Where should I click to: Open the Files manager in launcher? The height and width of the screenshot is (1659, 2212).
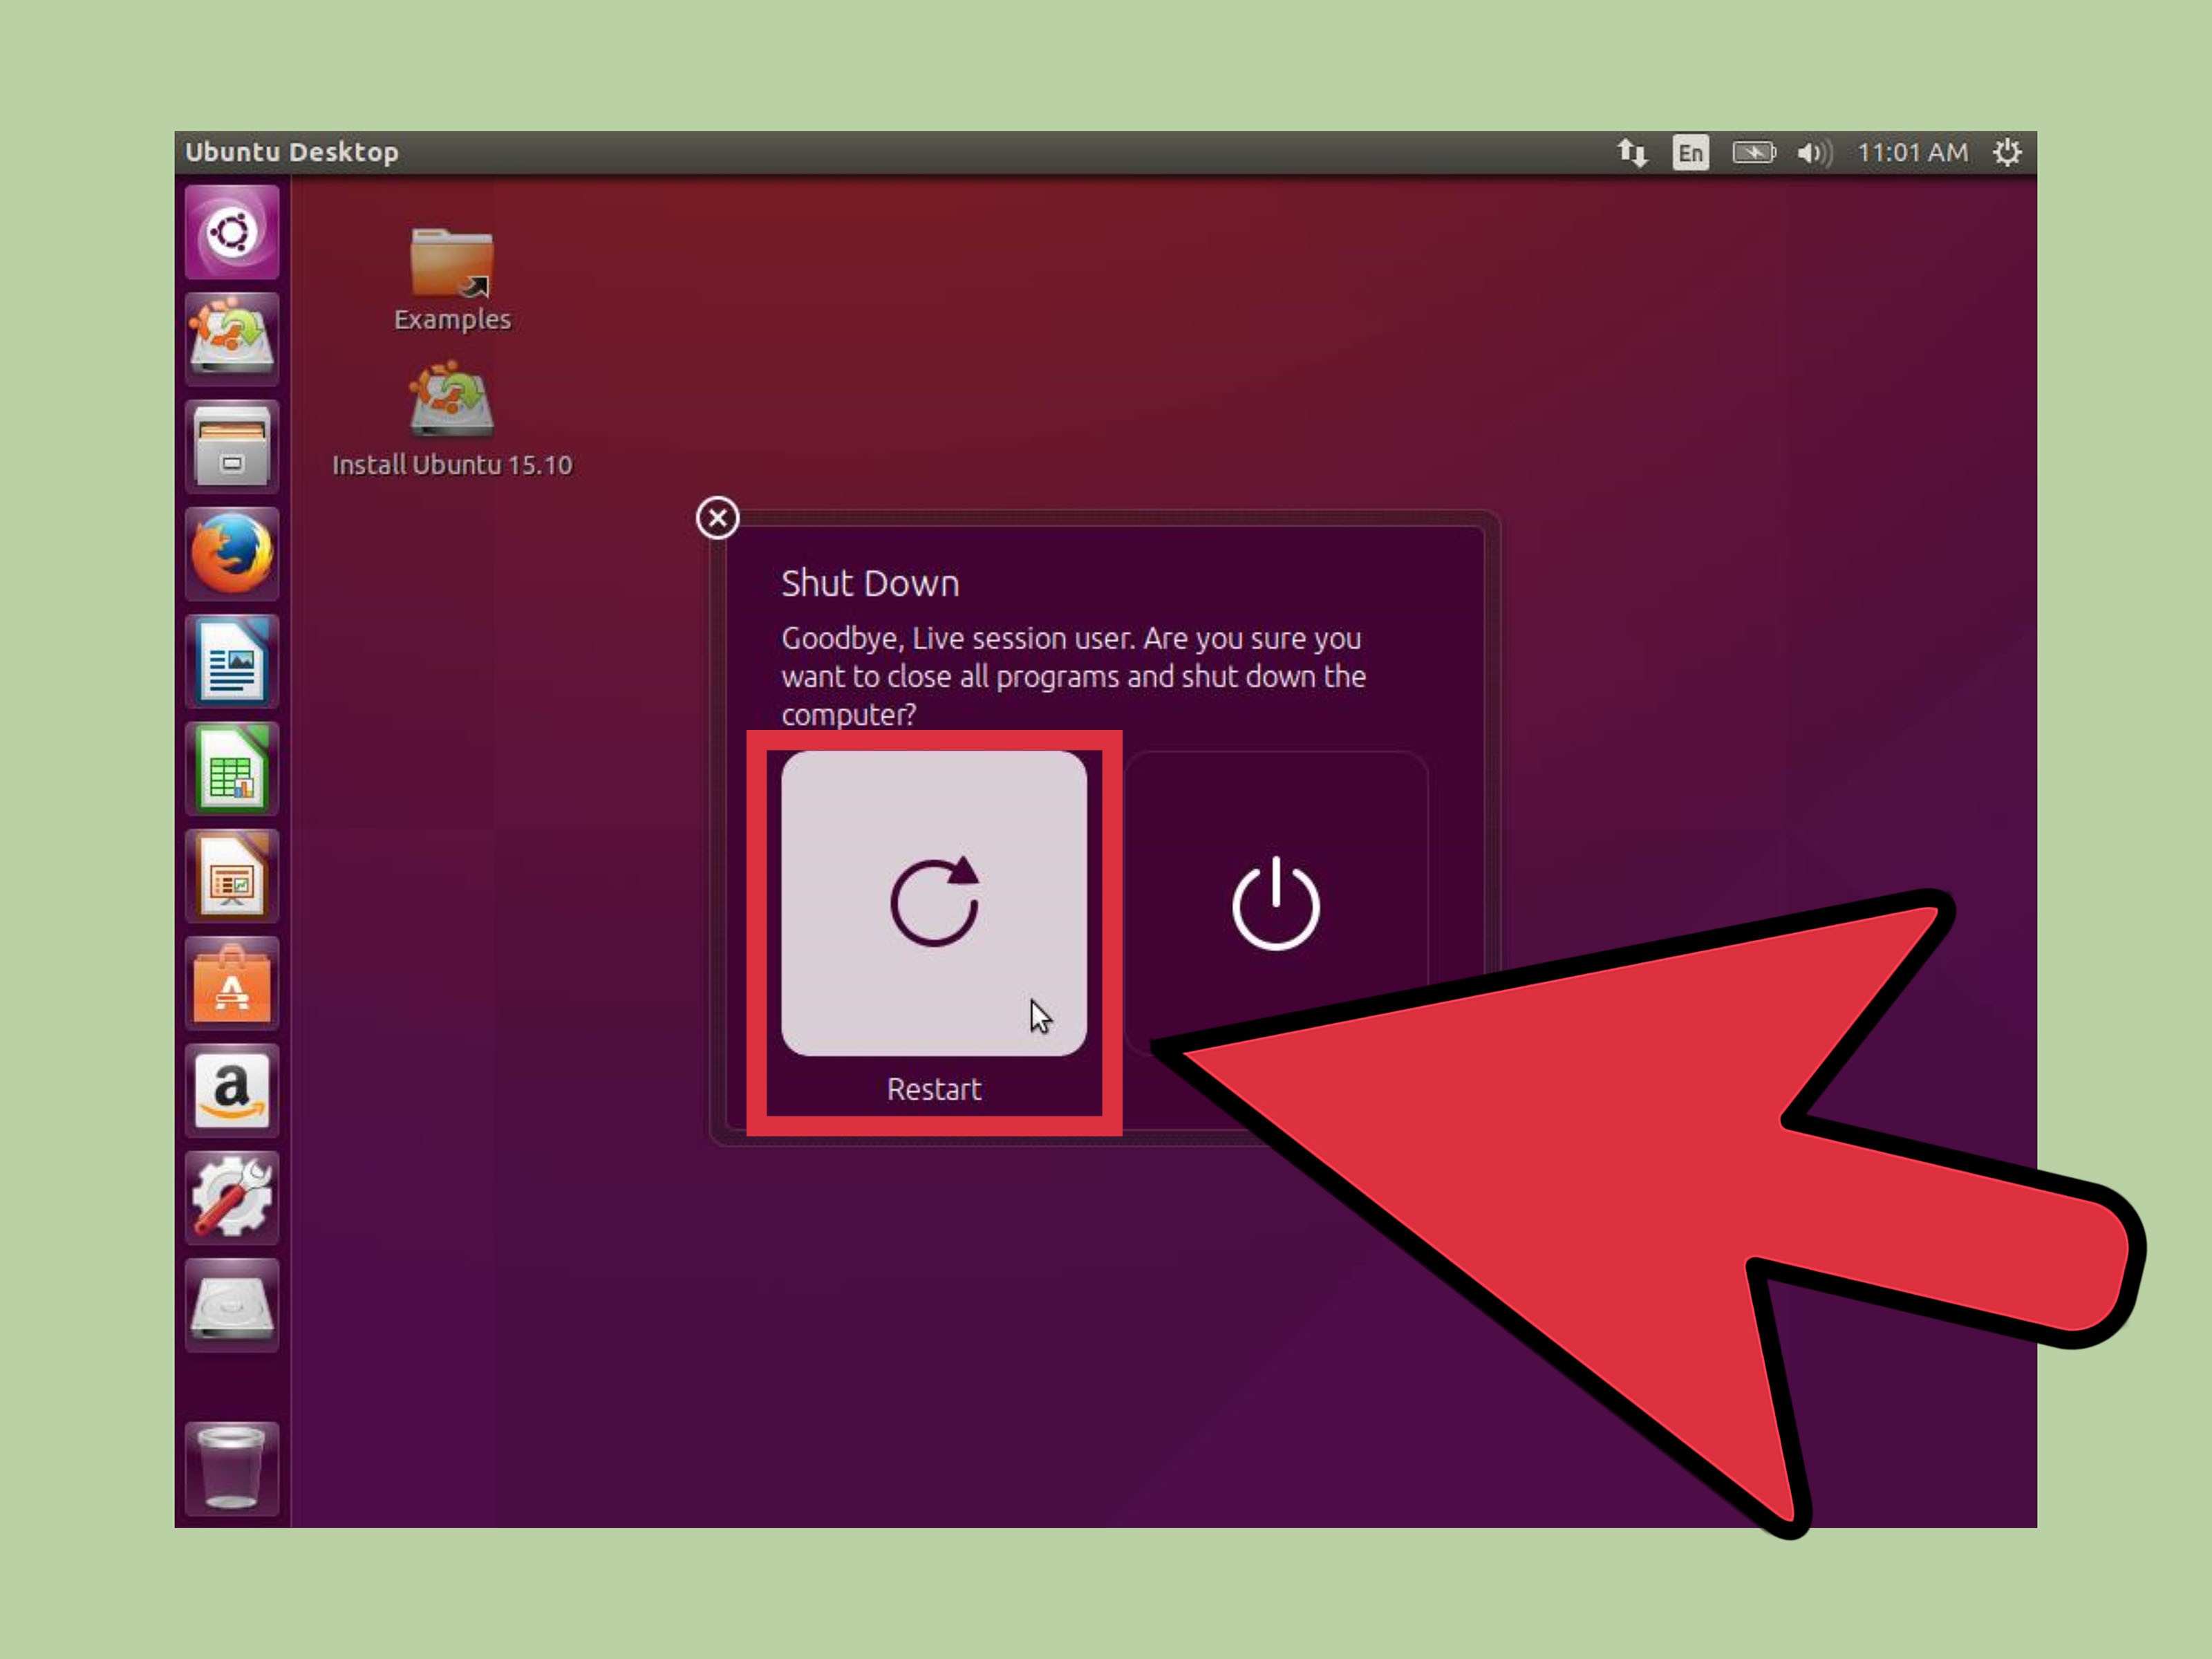[x=232, y=447]
